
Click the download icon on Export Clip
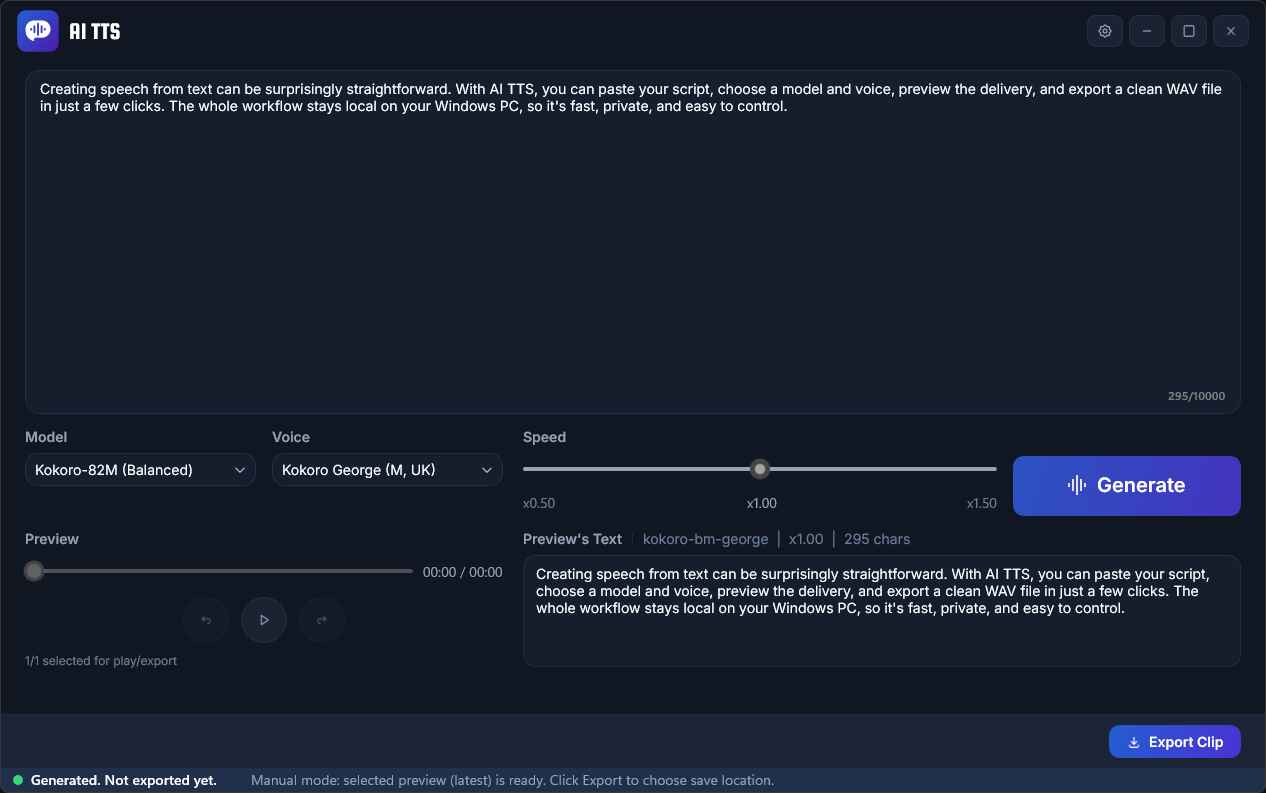tap(1133, 742)
